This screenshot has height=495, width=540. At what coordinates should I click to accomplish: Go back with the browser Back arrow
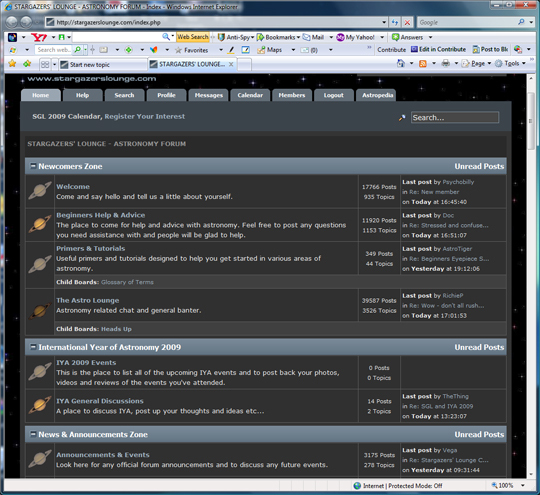coord(12,22)
